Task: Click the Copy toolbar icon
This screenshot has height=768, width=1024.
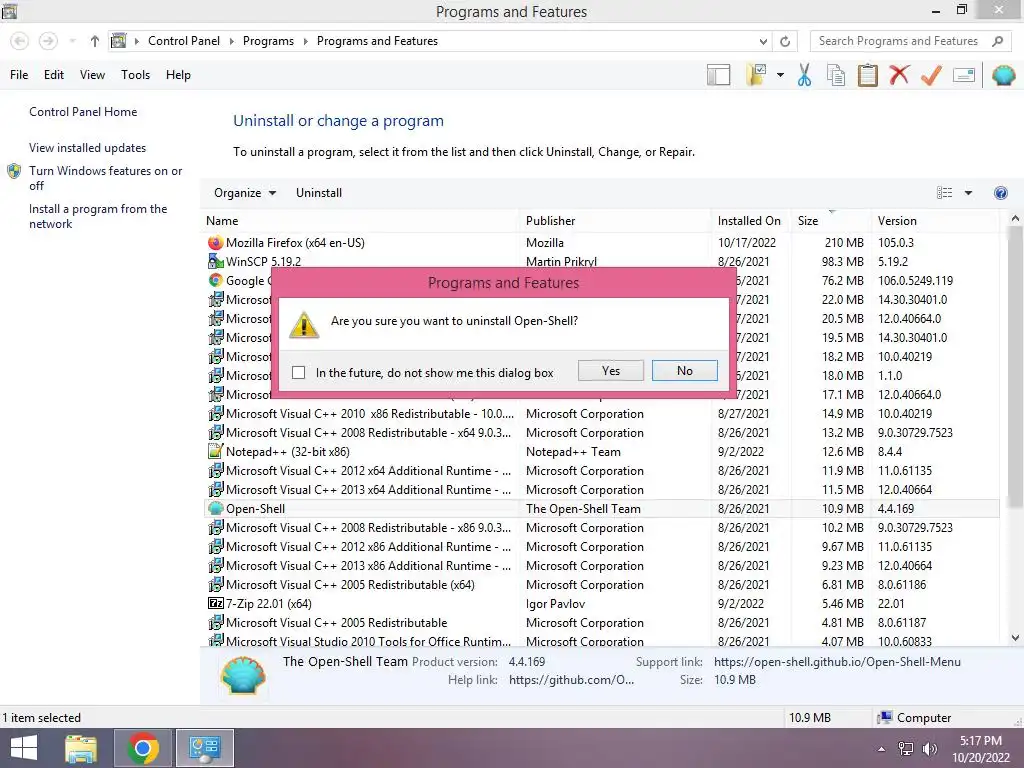Action: (836, 75)
